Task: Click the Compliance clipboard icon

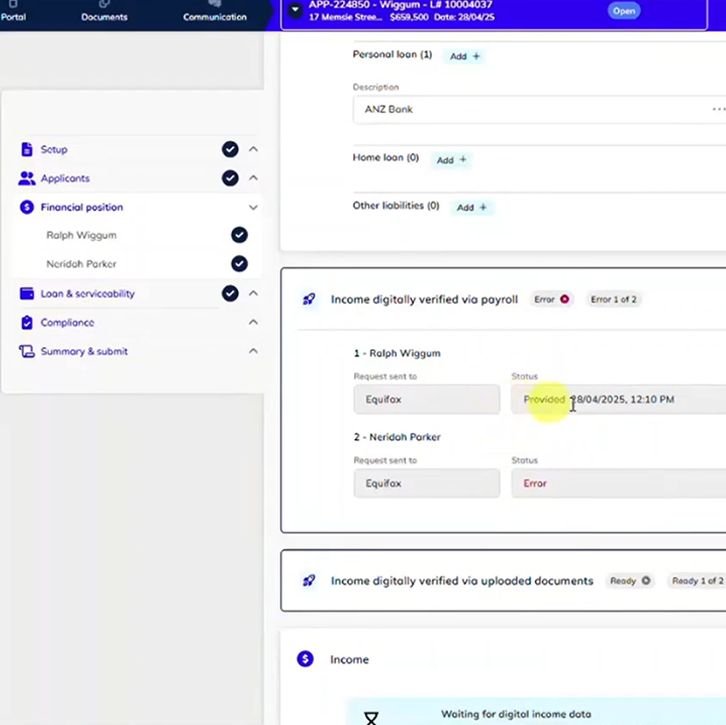Action: point(27,323)
